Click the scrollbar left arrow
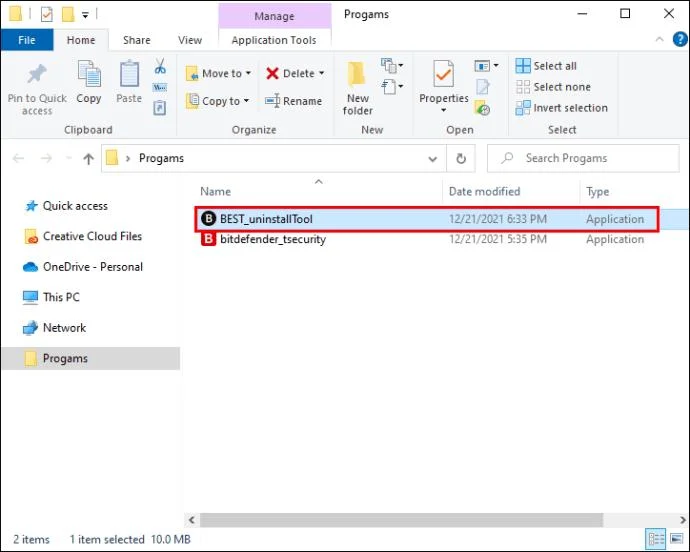The image size is (690, 552). coord(192,520)
